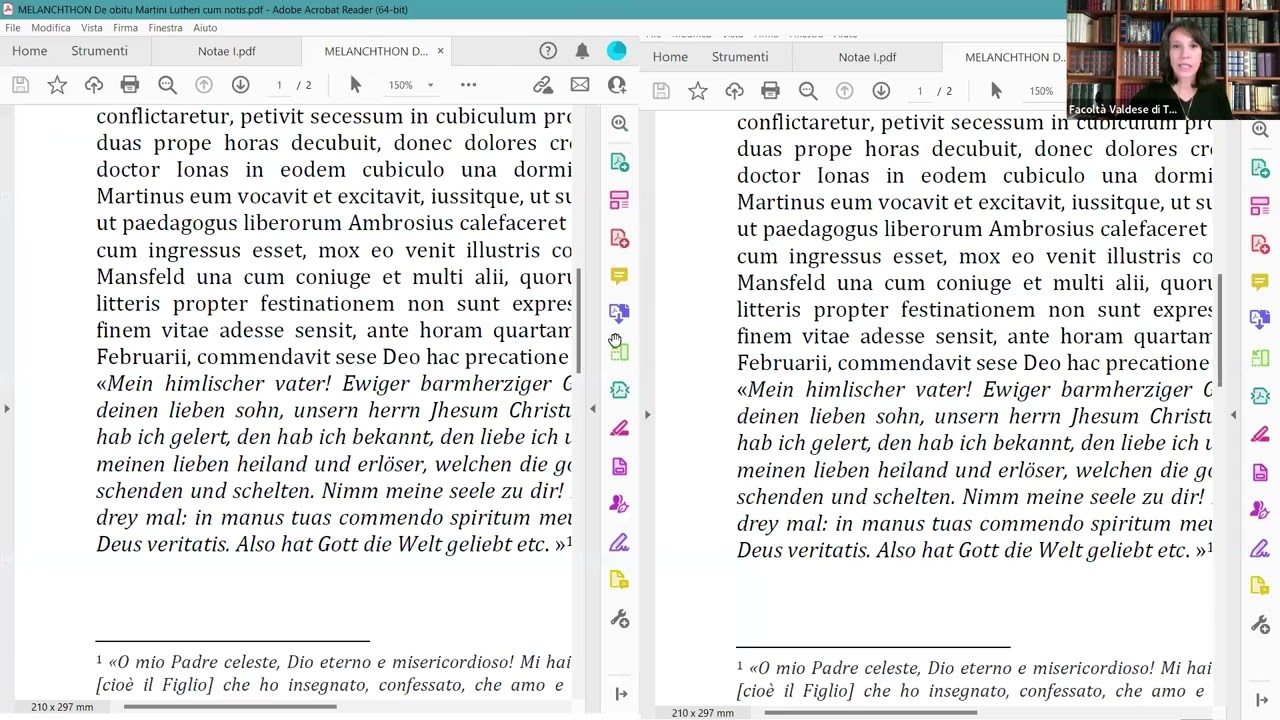Open Create PDF tool in left window side pane

click(620, 238)
